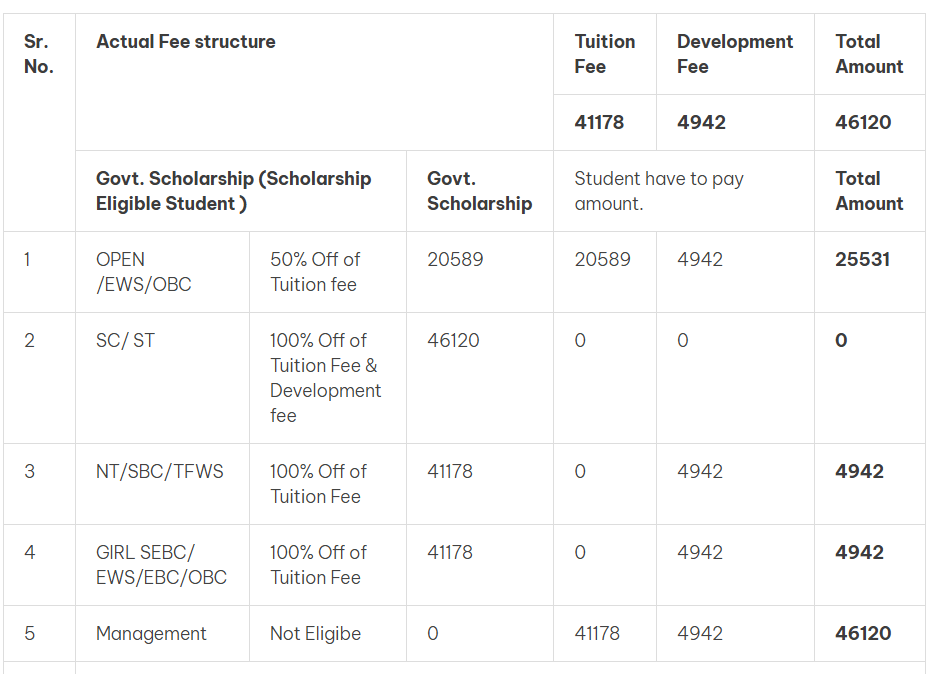Click '50% Off of Tuition fee' cell
Viewport: 941px width, 674px height.
314,272
